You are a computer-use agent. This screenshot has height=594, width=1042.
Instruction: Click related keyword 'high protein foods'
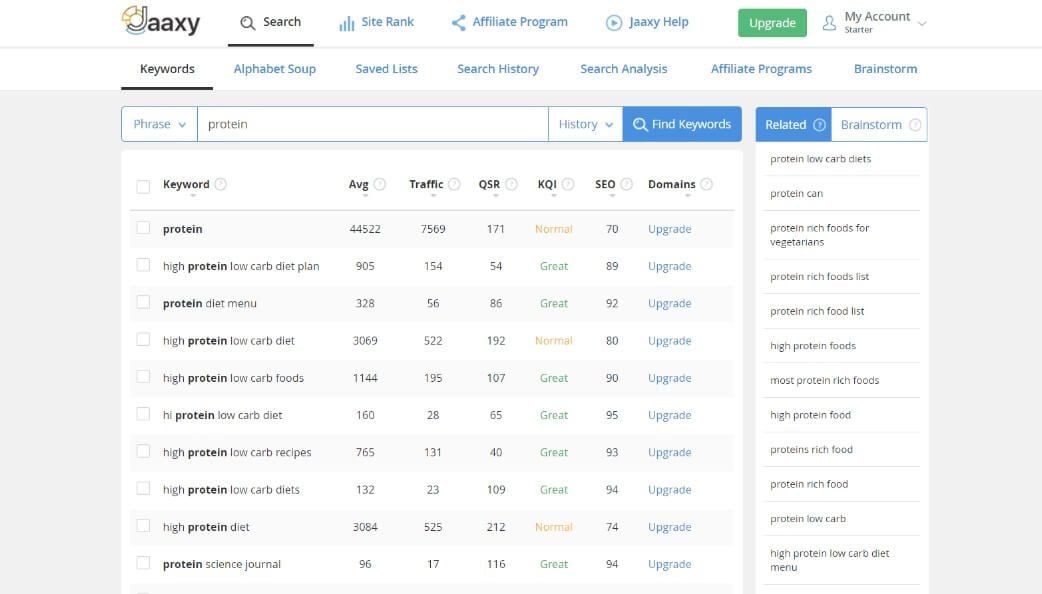coord(813,346)
